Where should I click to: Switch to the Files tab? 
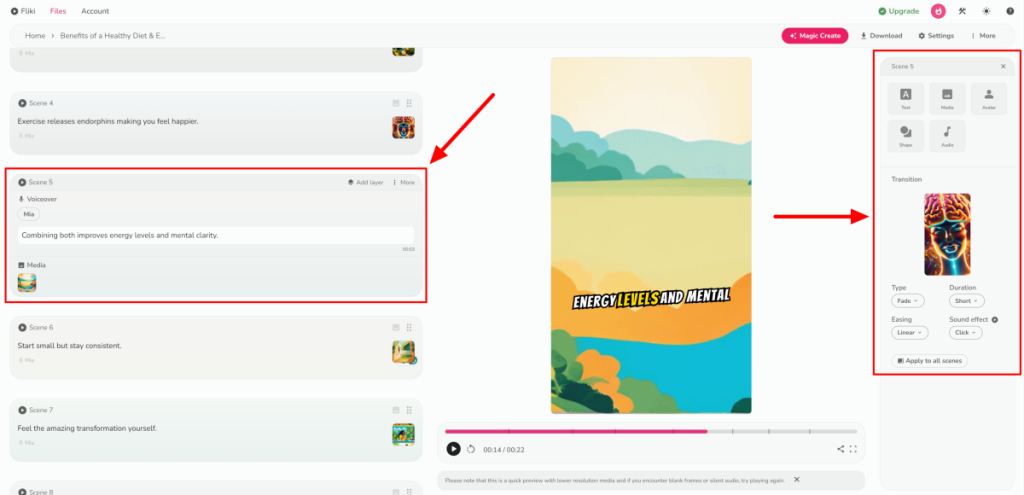[58, 11]
